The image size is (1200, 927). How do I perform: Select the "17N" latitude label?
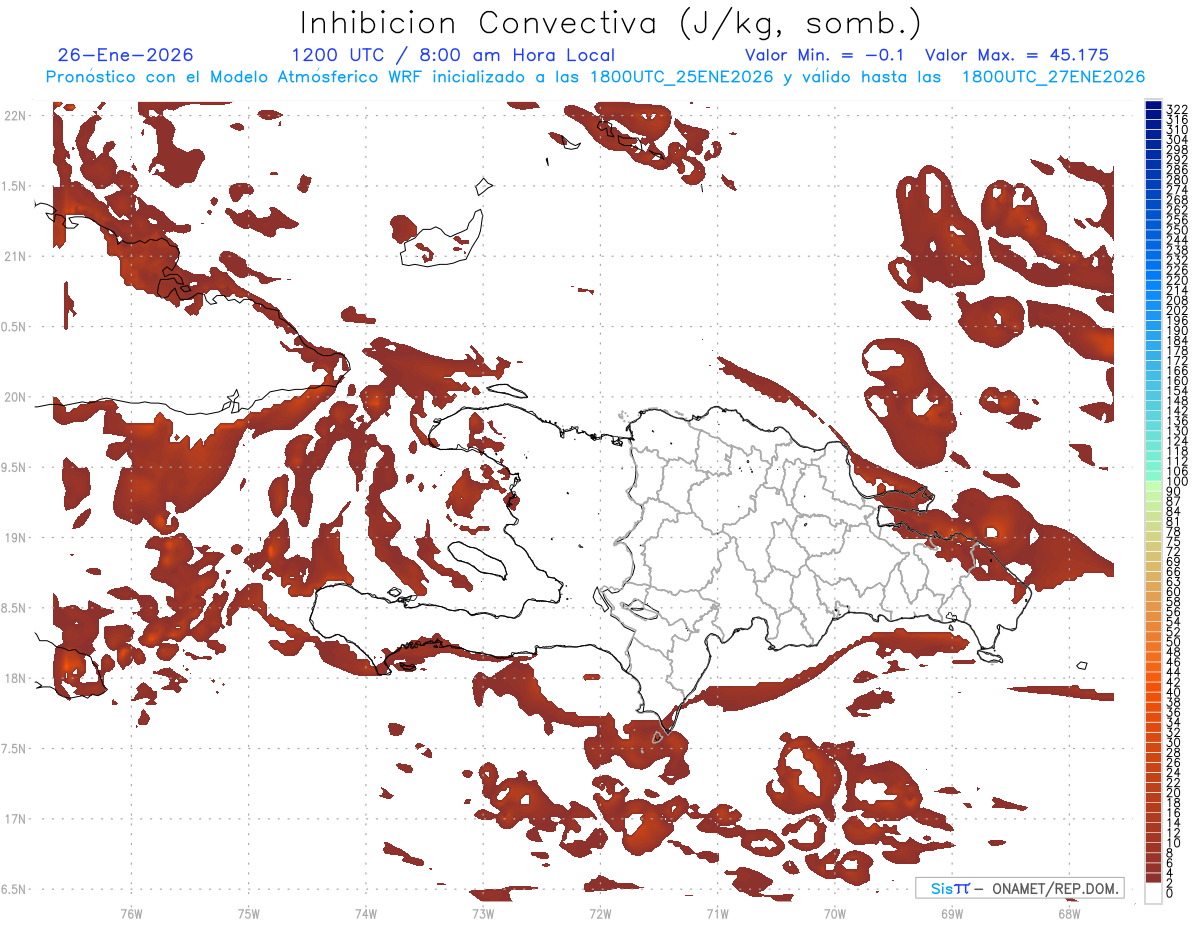click(x=14, y=820)
